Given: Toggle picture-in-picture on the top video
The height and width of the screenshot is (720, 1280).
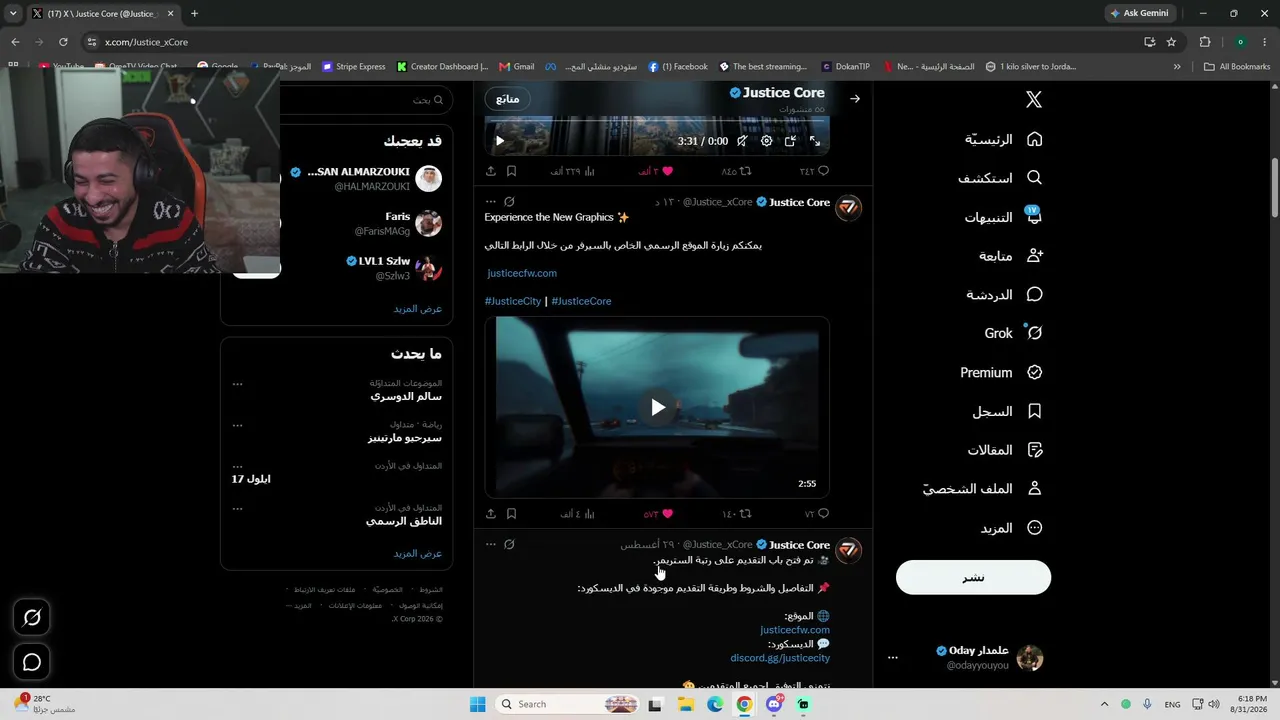Looking at the screenshot, I should (x=790, y=141).
